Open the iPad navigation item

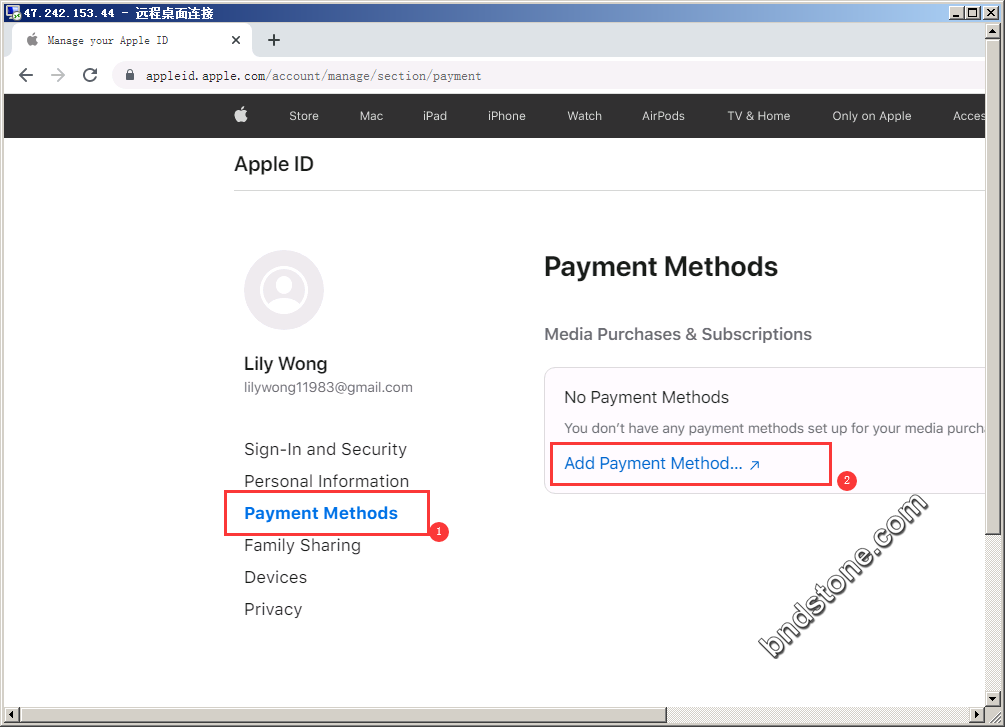point(435,116)
